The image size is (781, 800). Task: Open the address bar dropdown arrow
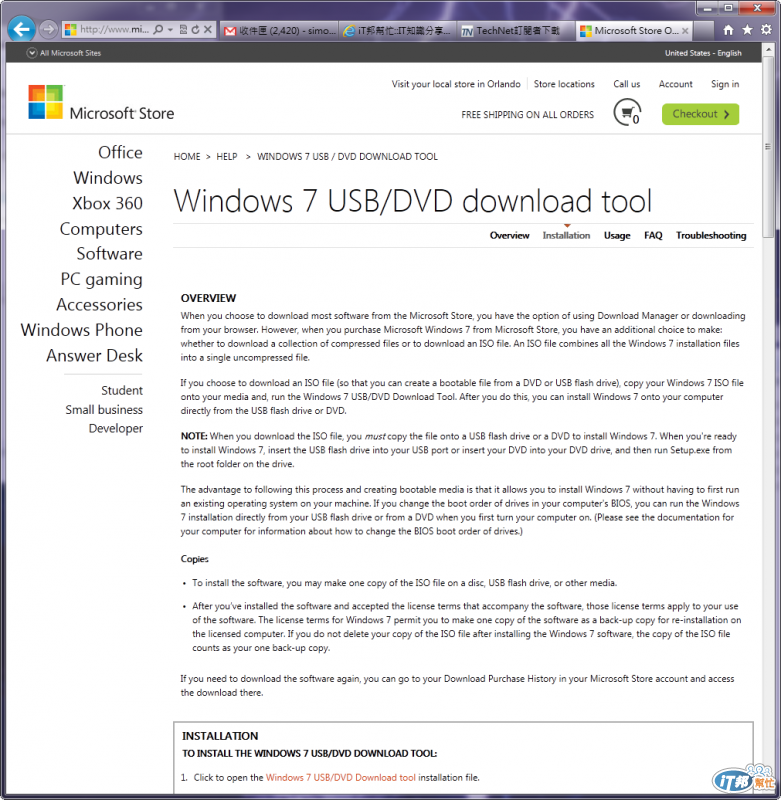click(x=170, y=30)
